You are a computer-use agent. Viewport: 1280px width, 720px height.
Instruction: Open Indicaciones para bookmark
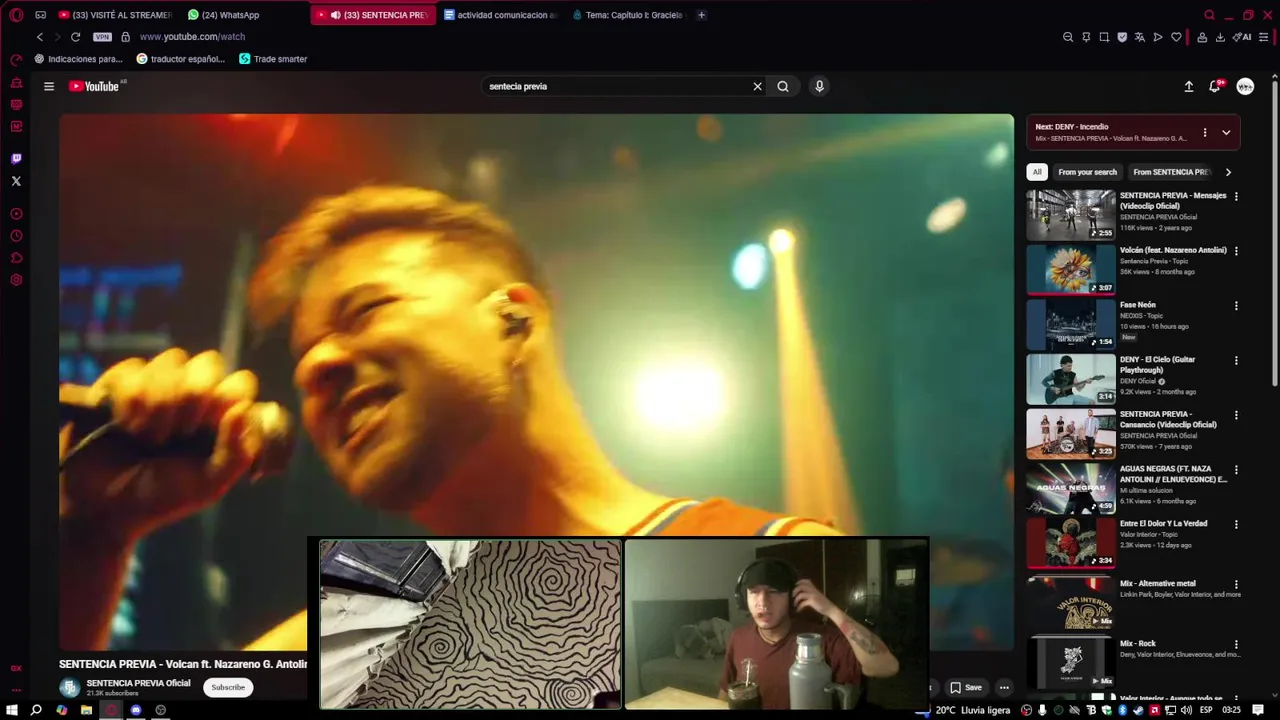[78, 59]
